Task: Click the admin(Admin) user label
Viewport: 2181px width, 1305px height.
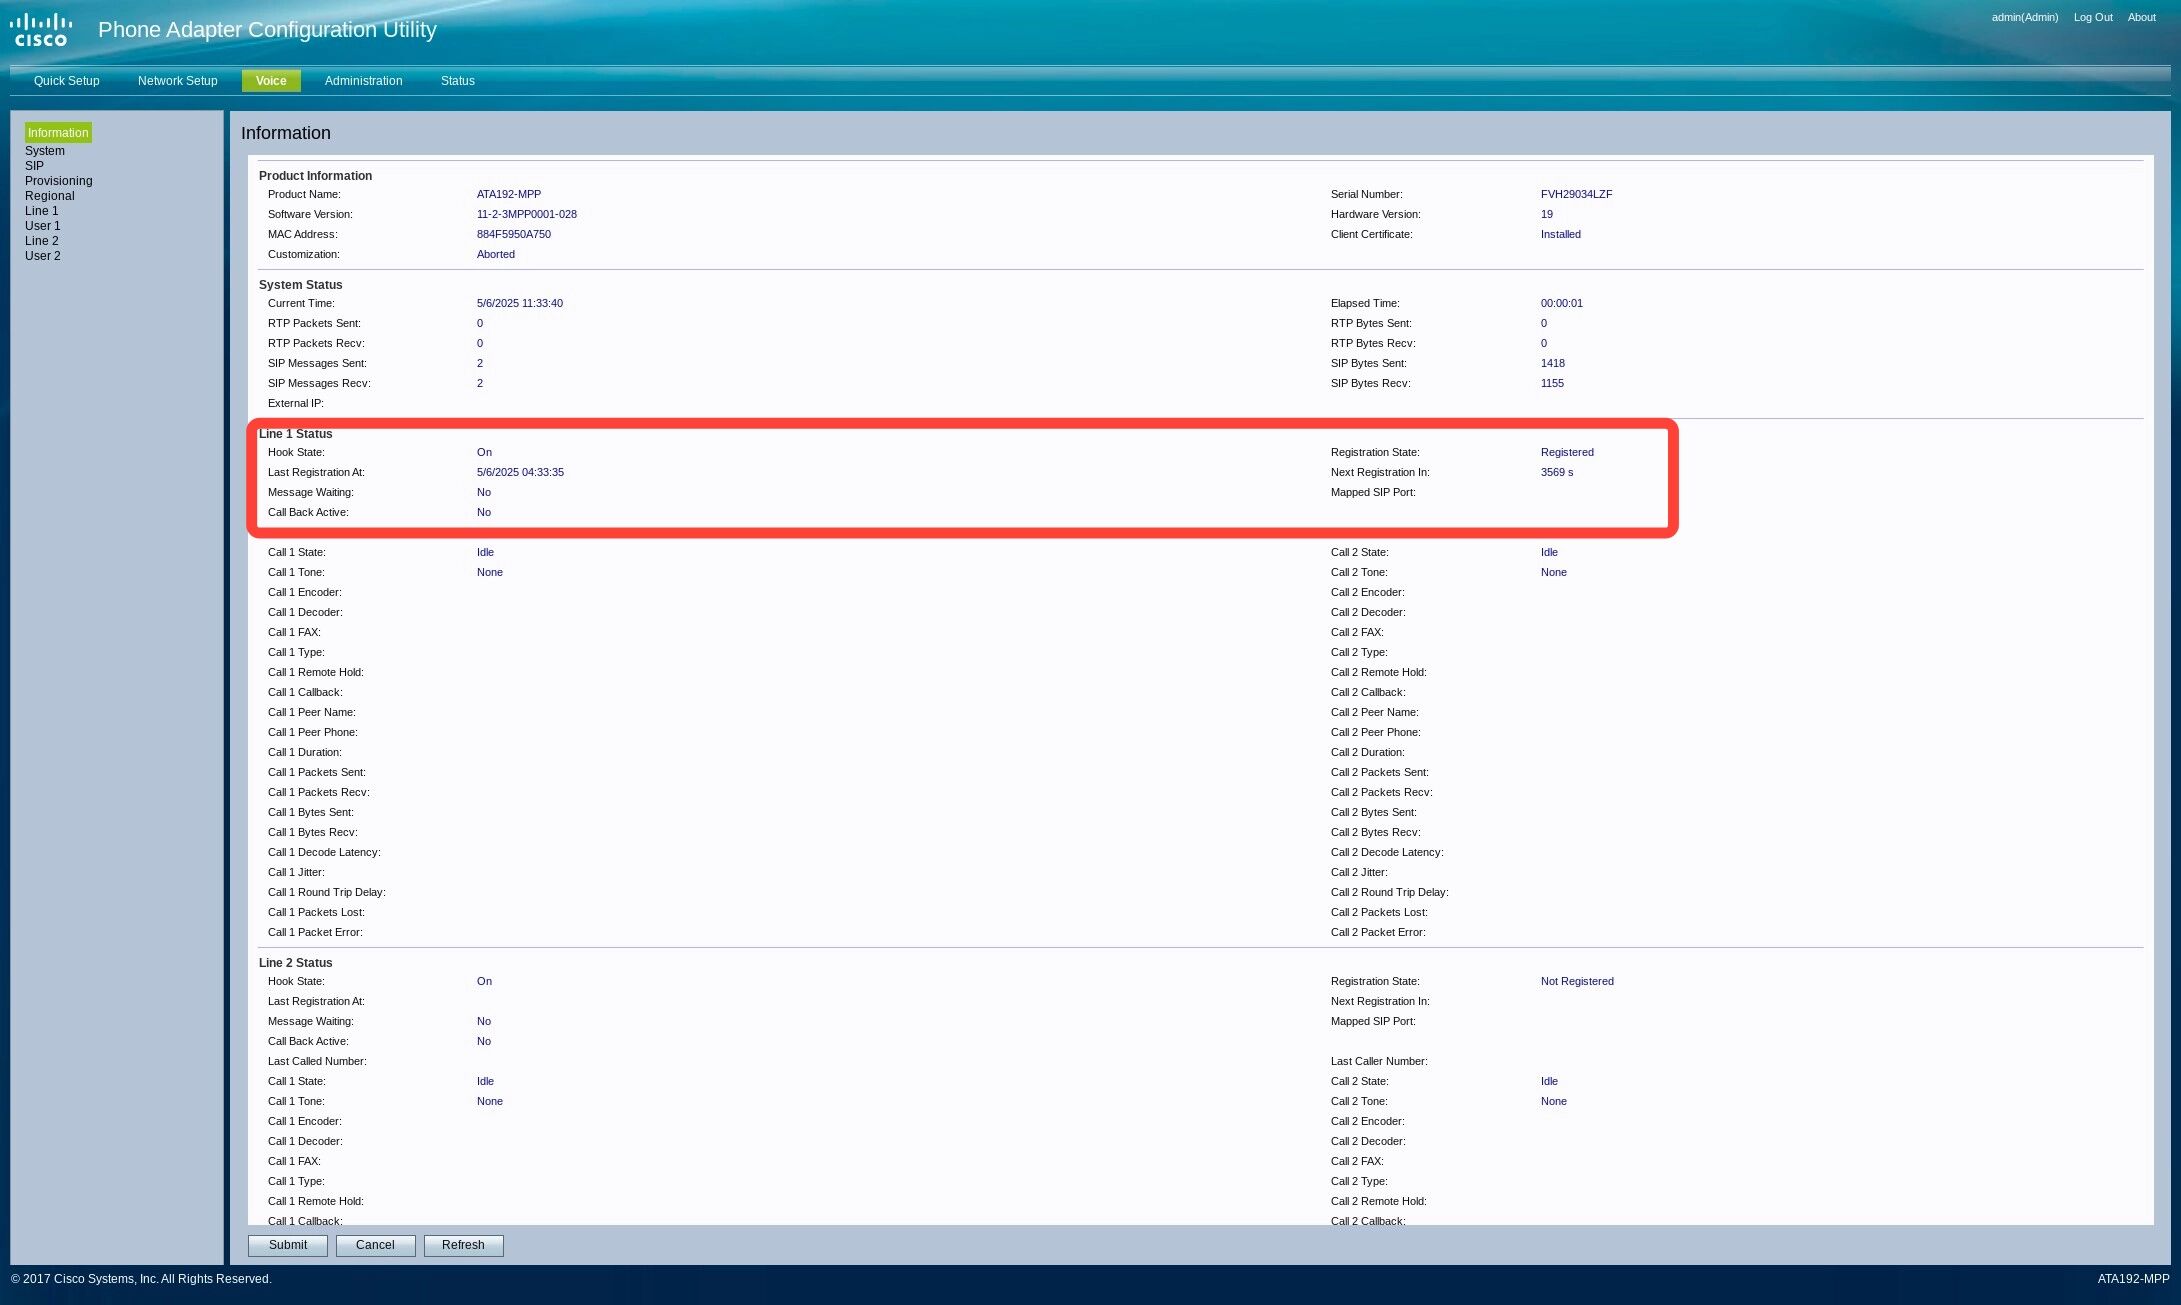Action: pyautogui.click(x=2025, y=17)
